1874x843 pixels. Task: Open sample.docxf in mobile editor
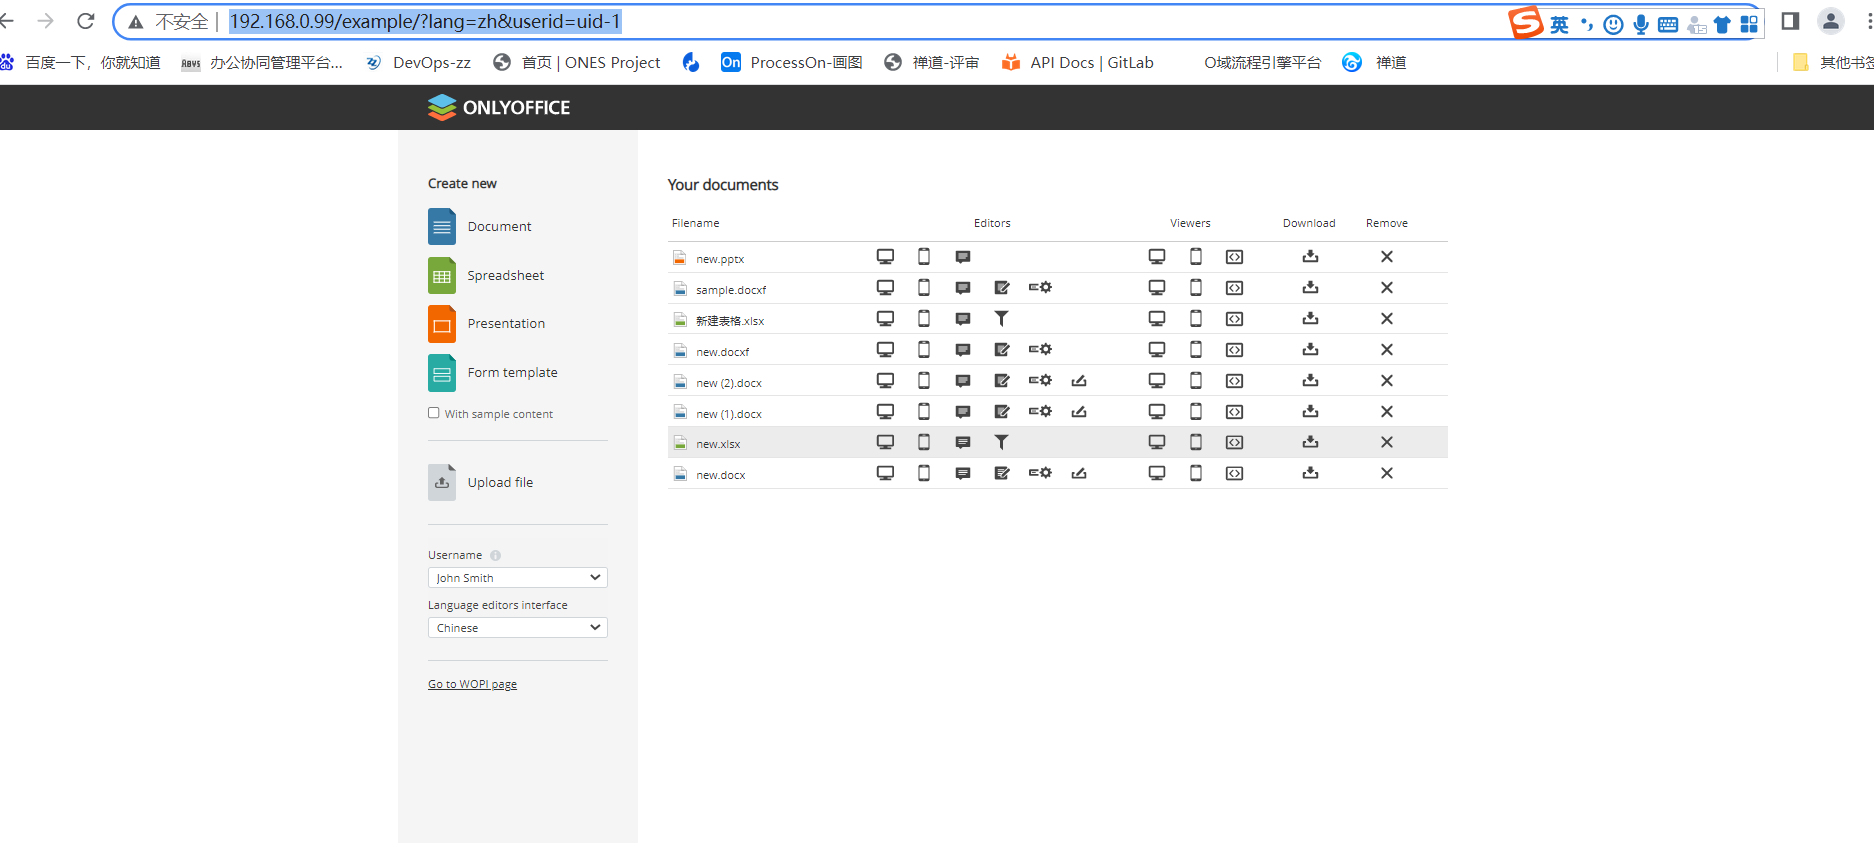point(924,288)
